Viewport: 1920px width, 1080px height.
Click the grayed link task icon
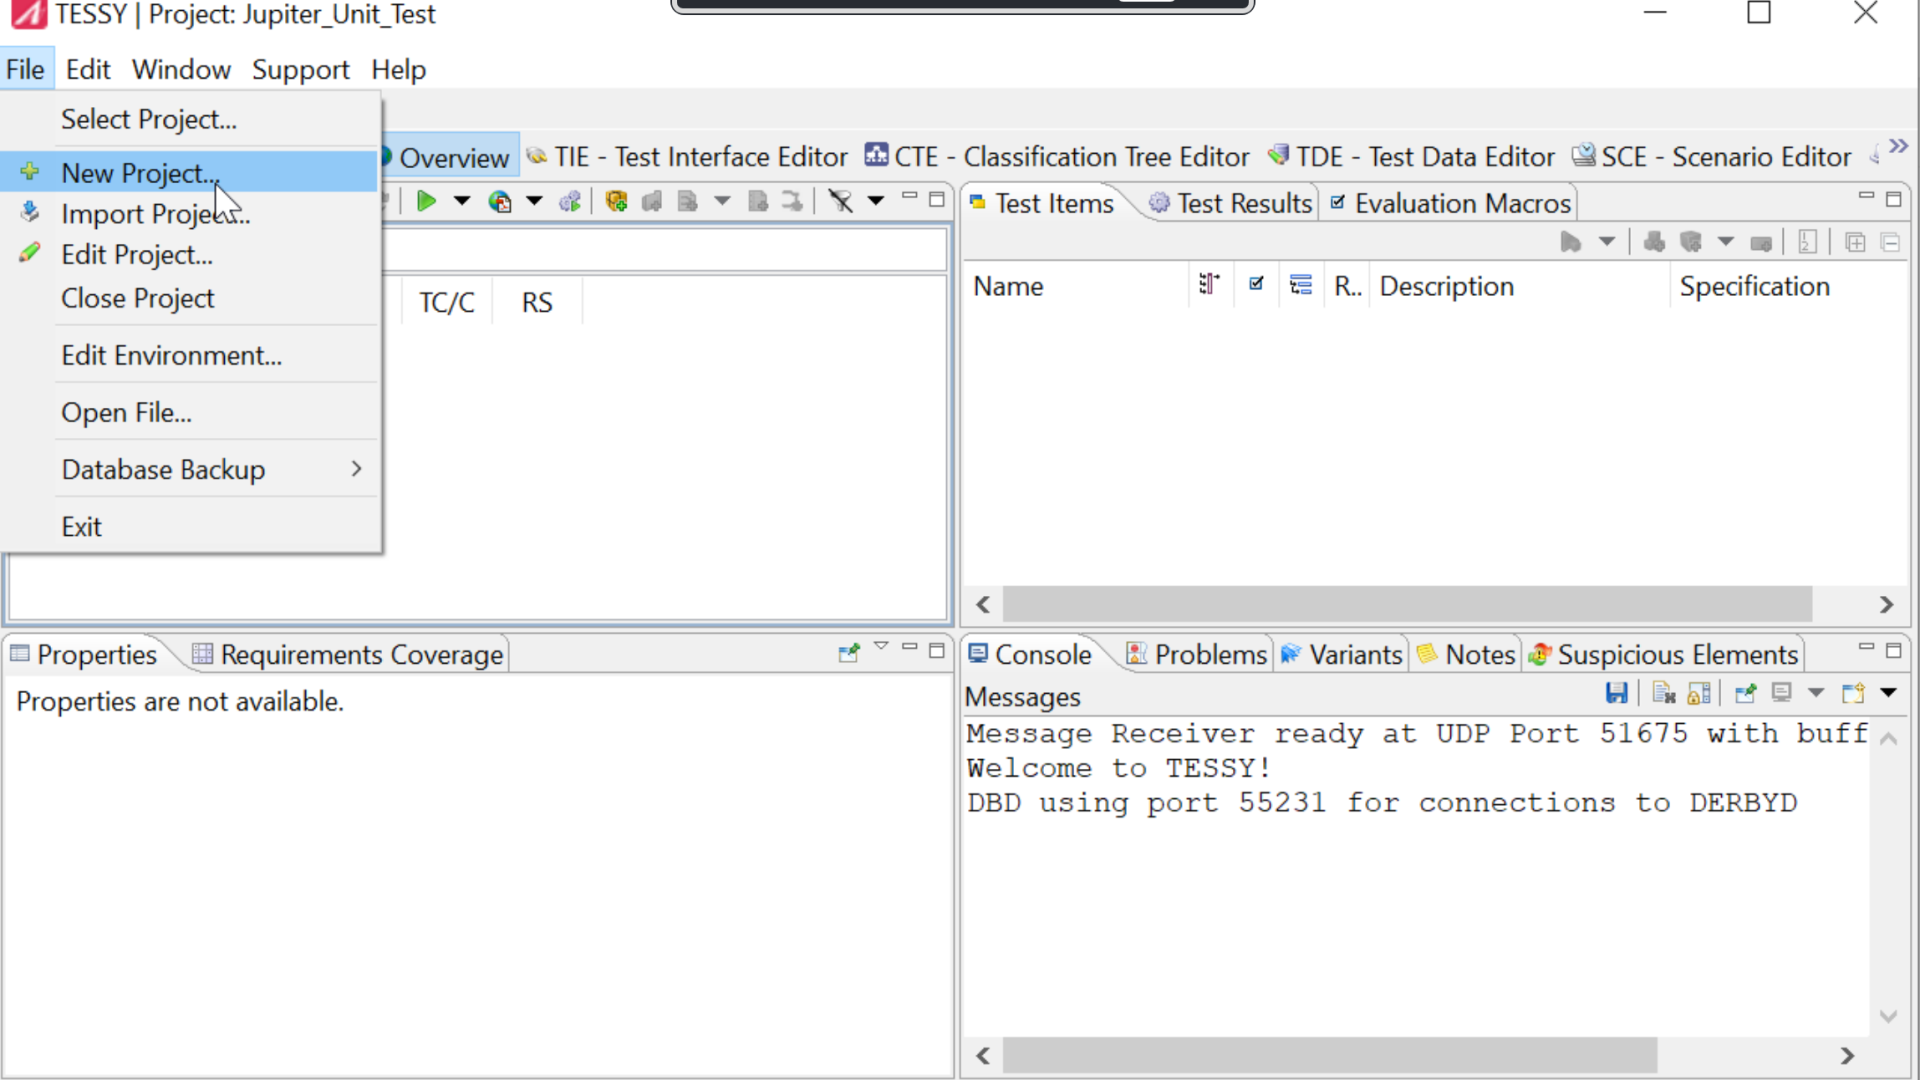(792, 202)
